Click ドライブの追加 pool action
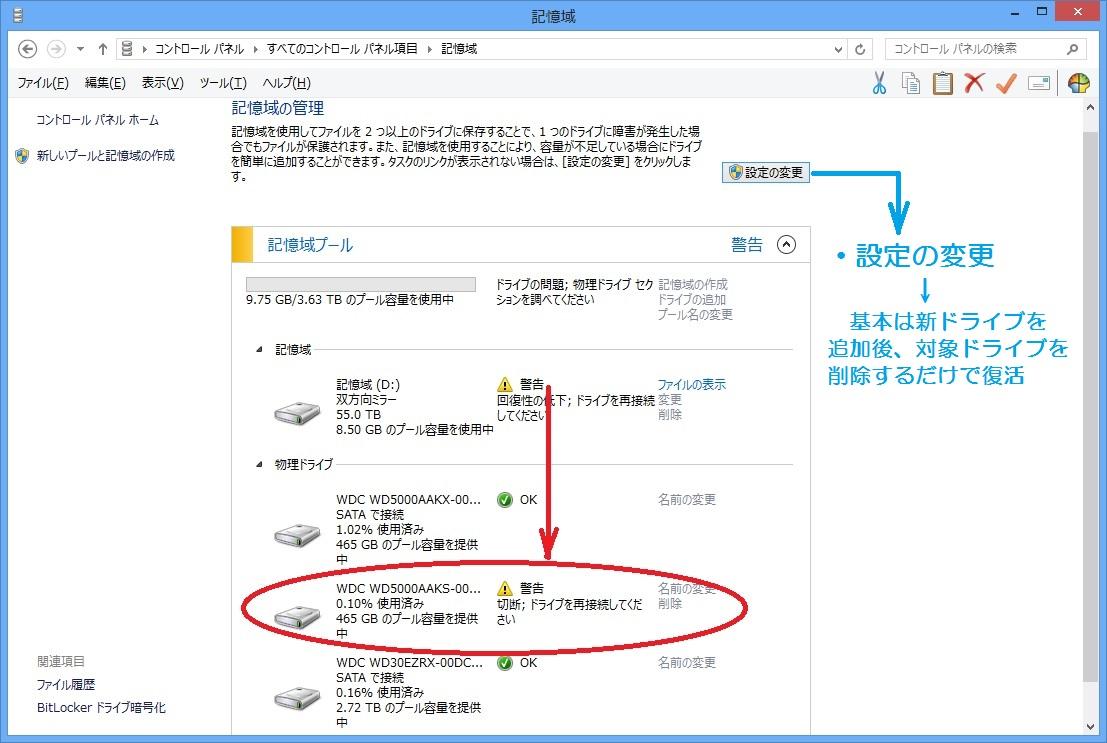This screenshot has height=743, width=1107. pyautogui.click(x=692, y=299)
